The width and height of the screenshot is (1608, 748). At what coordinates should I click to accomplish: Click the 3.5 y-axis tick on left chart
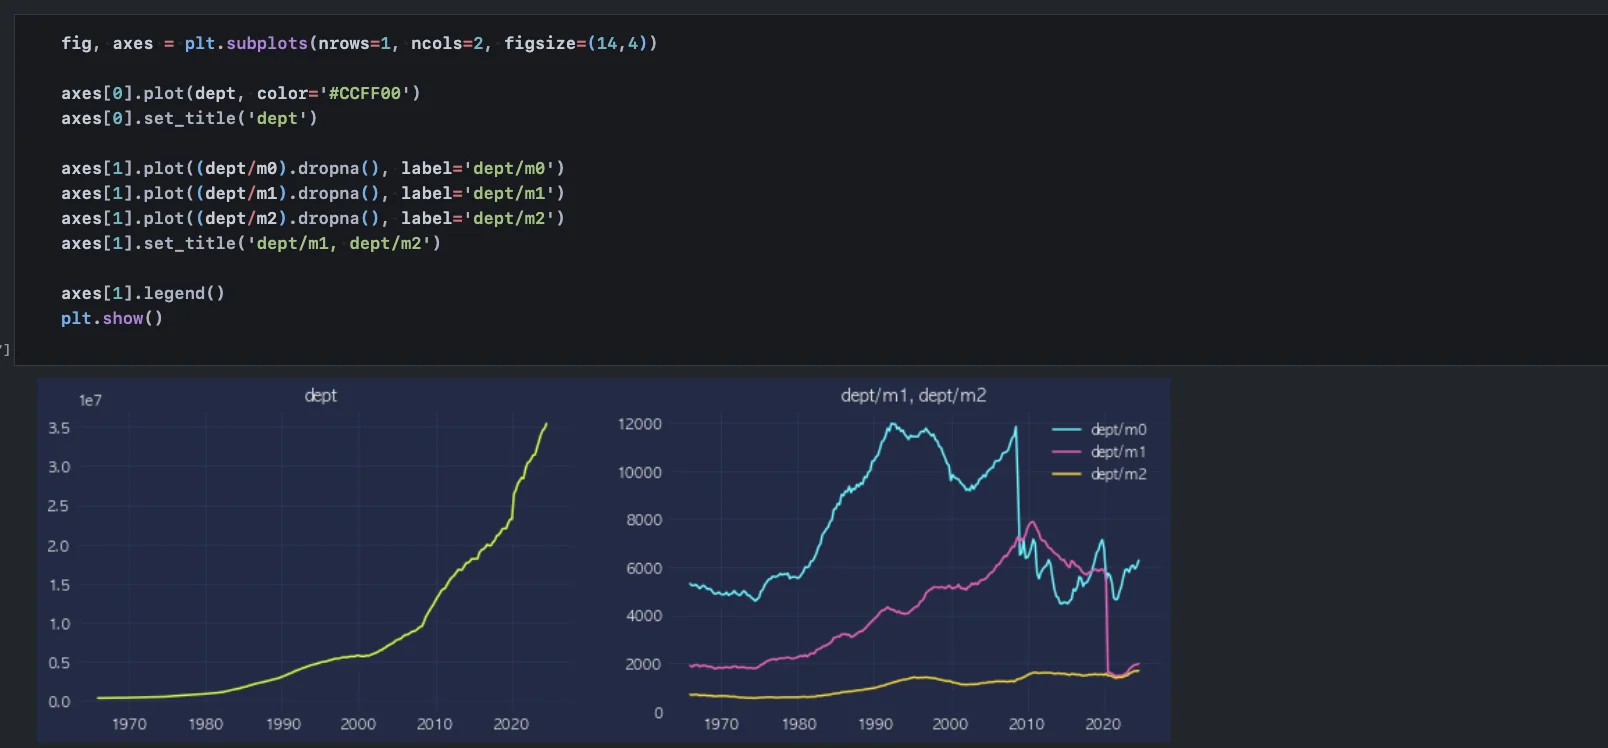59,428
